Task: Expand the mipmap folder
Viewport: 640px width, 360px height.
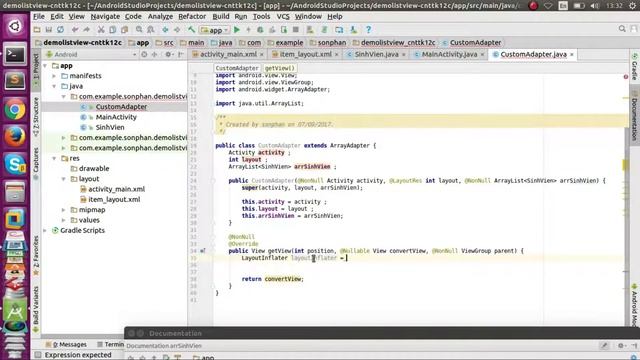Action: pos(64,210)
